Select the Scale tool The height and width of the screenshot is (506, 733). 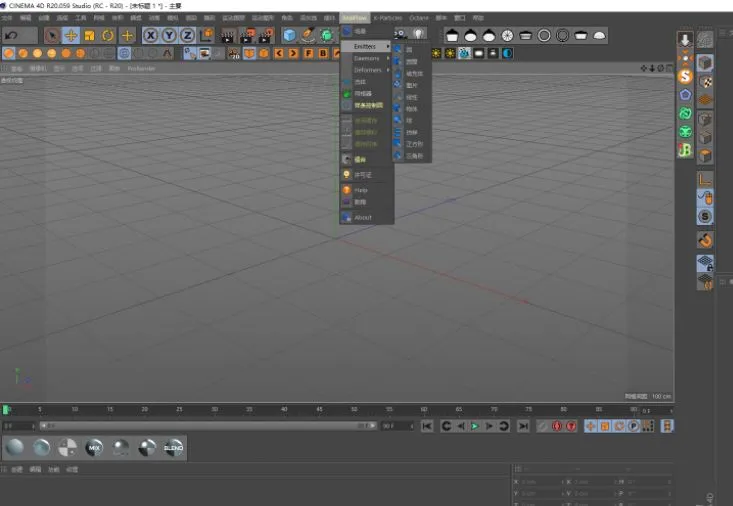[x=89, y=36]
